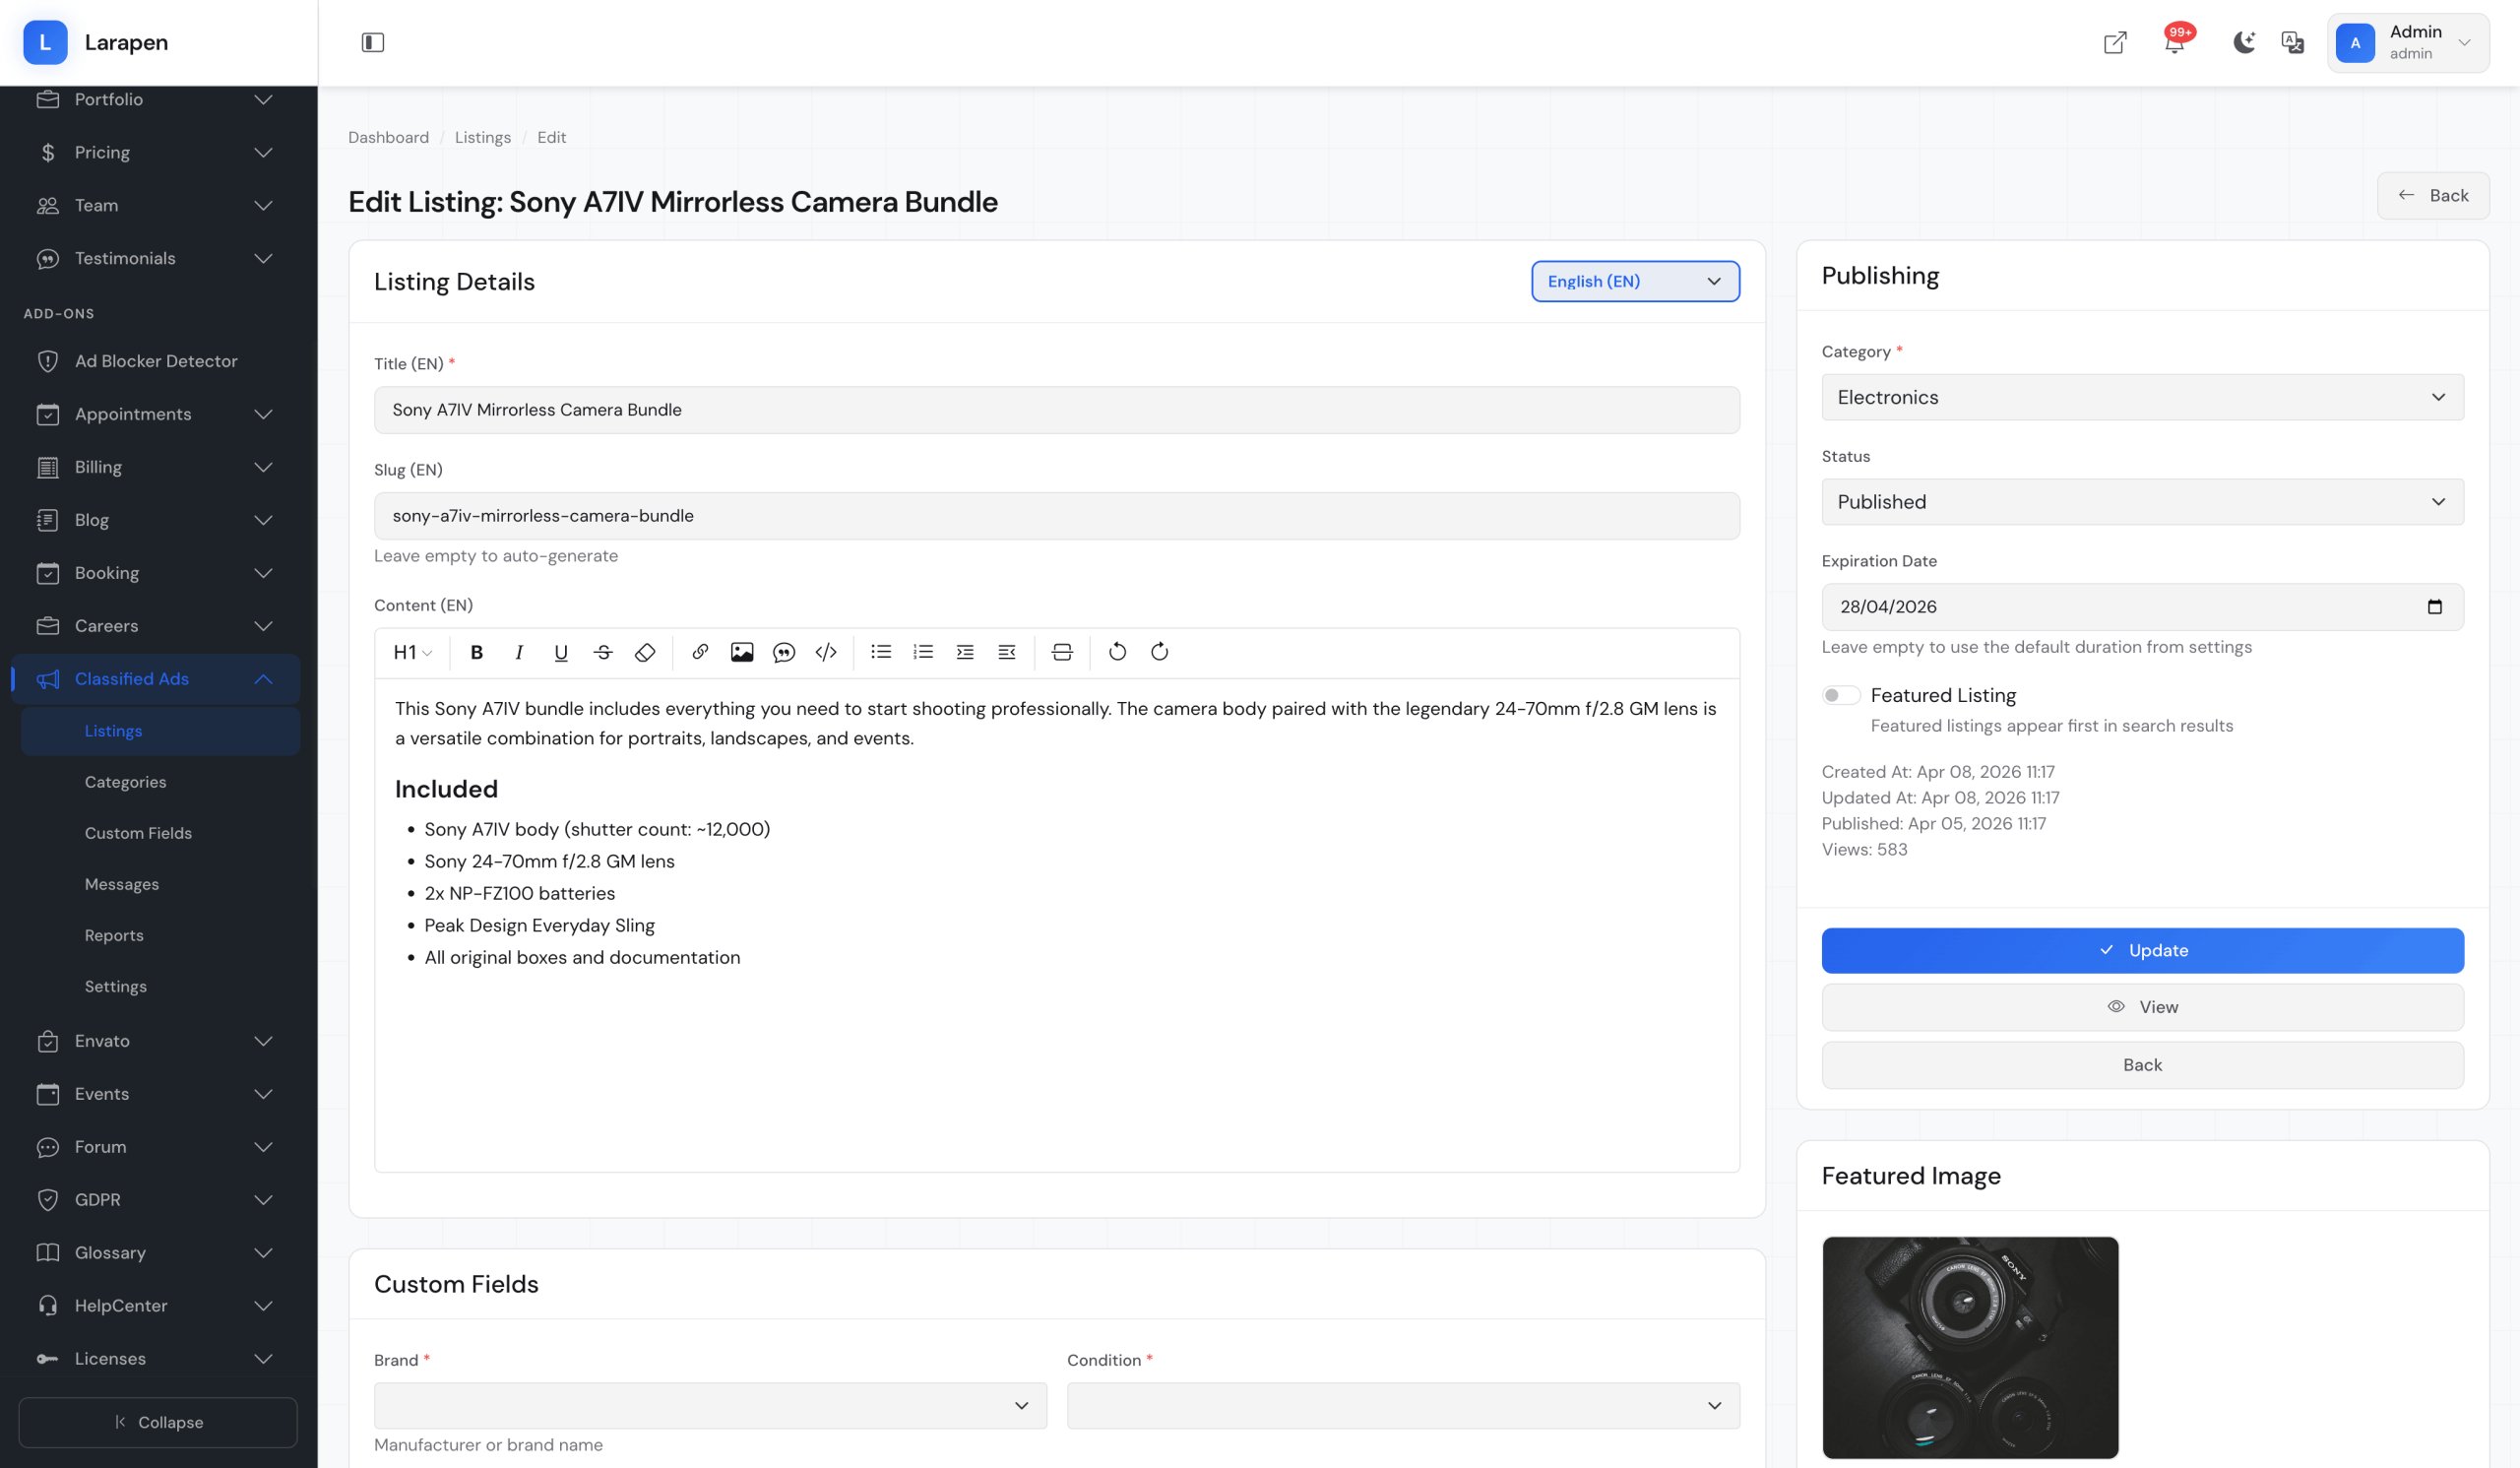Screen dimensions: 2520x1468
Task: Click the blue Update button
Action: [2142, 950]
